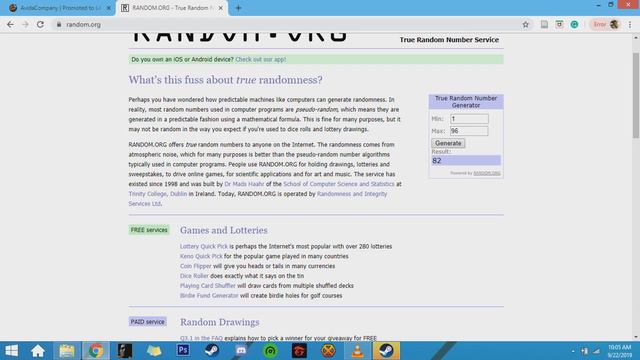640x360 pixels.
Task: Go forward with the browser forward arrow
Action: pyautogui.click(x=25, y=24)
